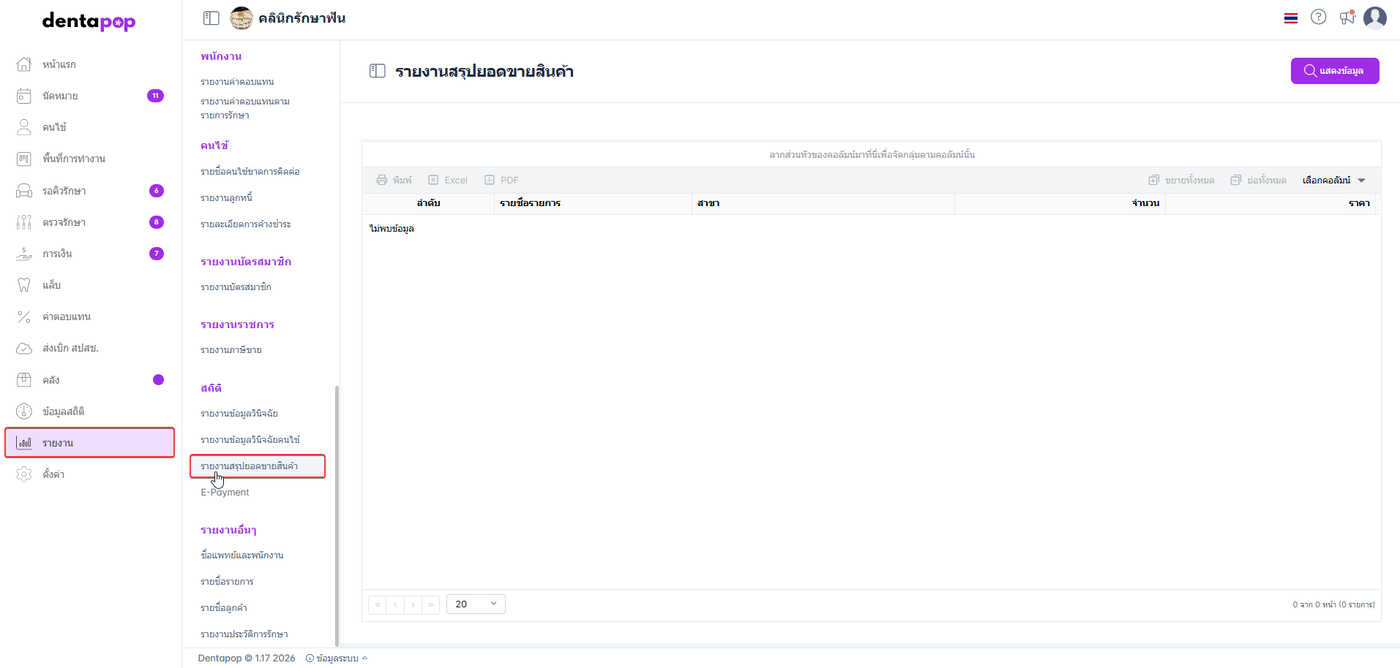Viewport: 1400px width, 668px height.
Task: Open the เลือกคอลัมน์ column chooser dropdown
Action: 1334,180
